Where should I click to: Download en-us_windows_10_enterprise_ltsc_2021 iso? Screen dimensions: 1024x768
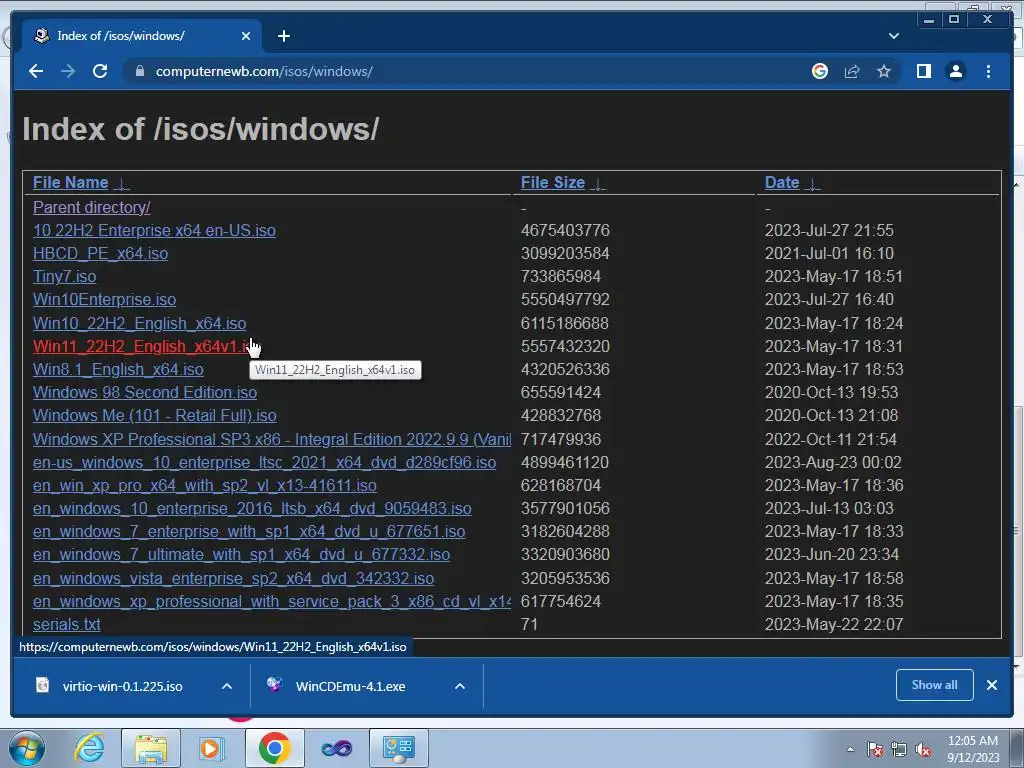pyautogui.click(x=264, y=462)
